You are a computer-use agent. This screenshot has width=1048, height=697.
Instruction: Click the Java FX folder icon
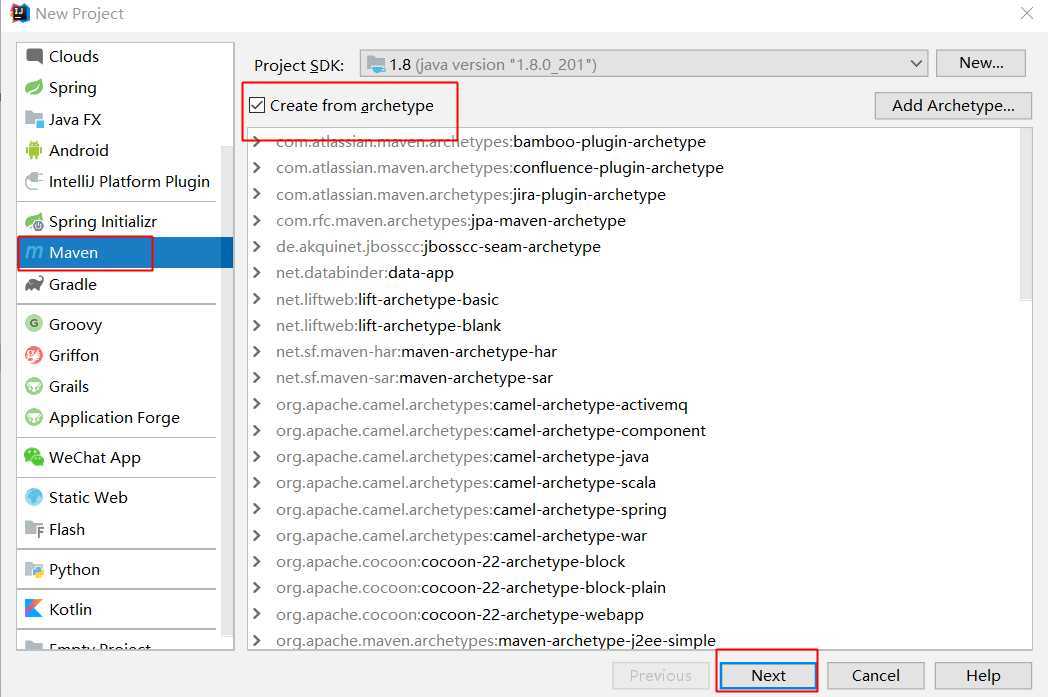coord(34,119)
